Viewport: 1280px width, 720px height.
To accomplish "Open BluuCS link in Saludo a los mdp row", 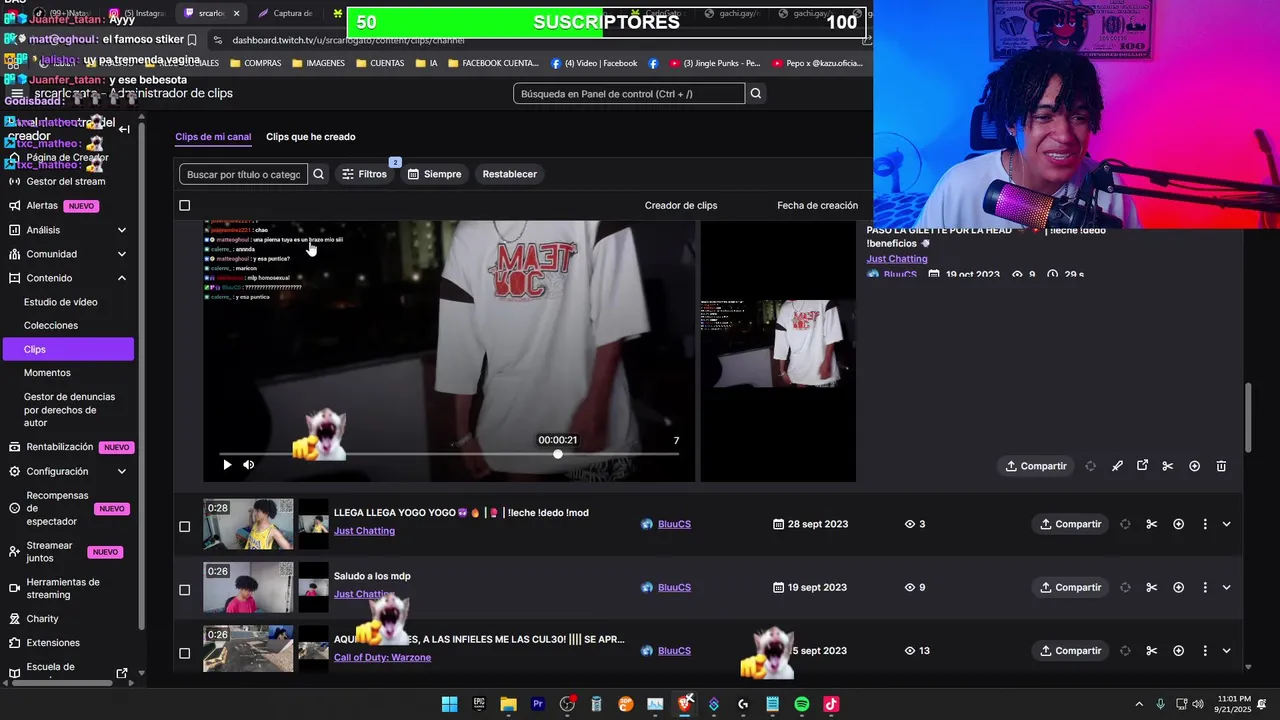I will pyautogui.click(x=674, y=587).
